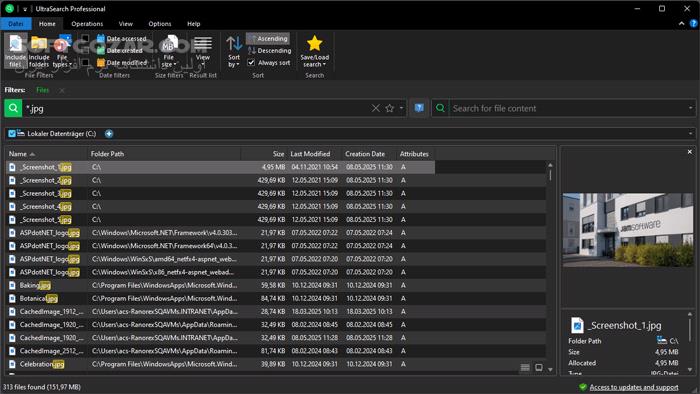Viewport: 700px width, 394px height.
Task: Click the Help question mark icon
Action: [693, 24]
